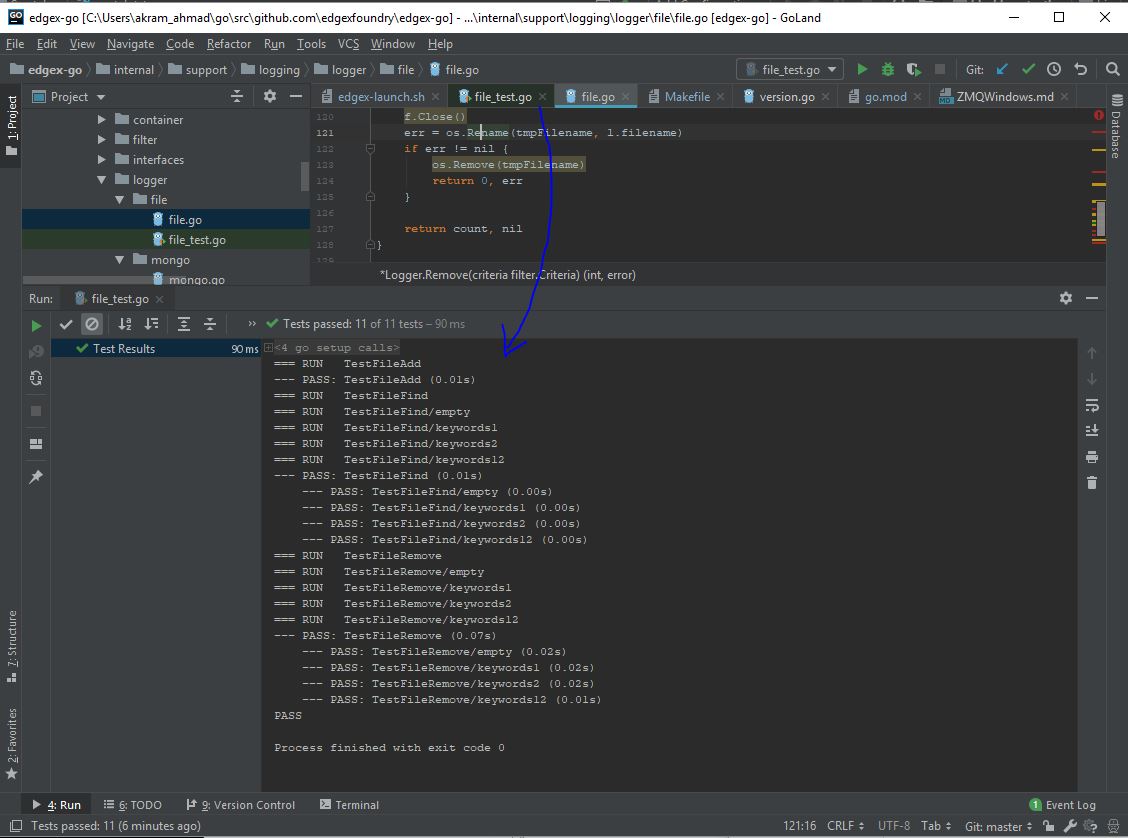Run tests using the green play toolbar icon
Screen dimensions: 1128x838
click(x=862, y=68)
